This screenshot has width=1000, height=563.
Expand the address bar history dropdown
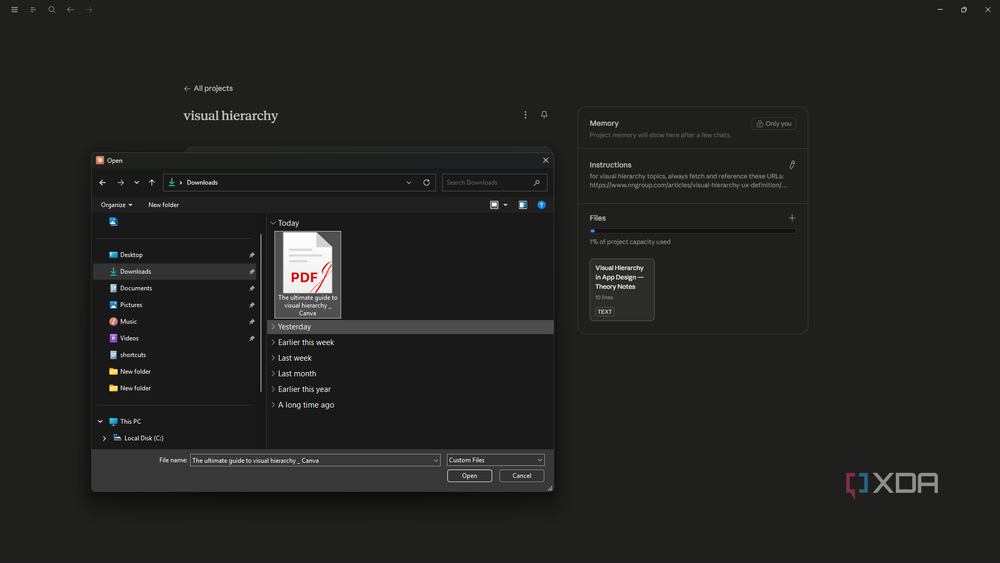tap(409, 182)
